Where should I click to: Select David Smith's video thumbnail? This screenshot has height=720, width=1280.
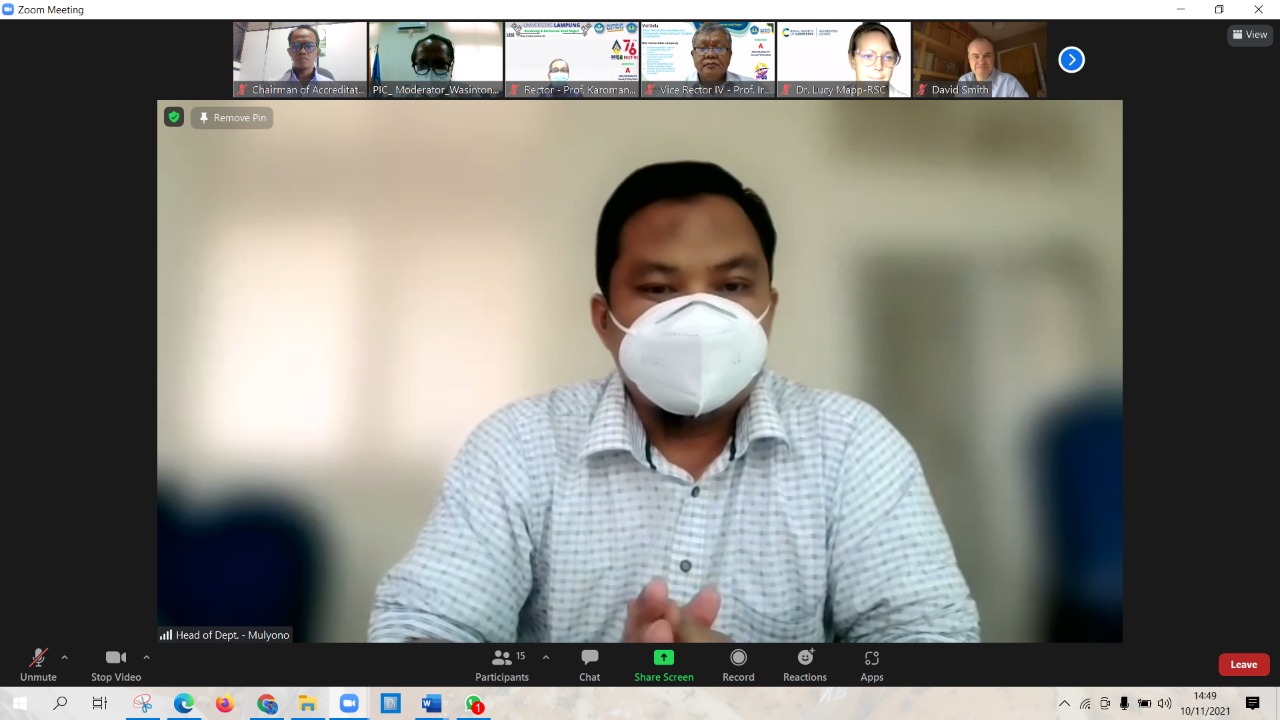(979, 60)
